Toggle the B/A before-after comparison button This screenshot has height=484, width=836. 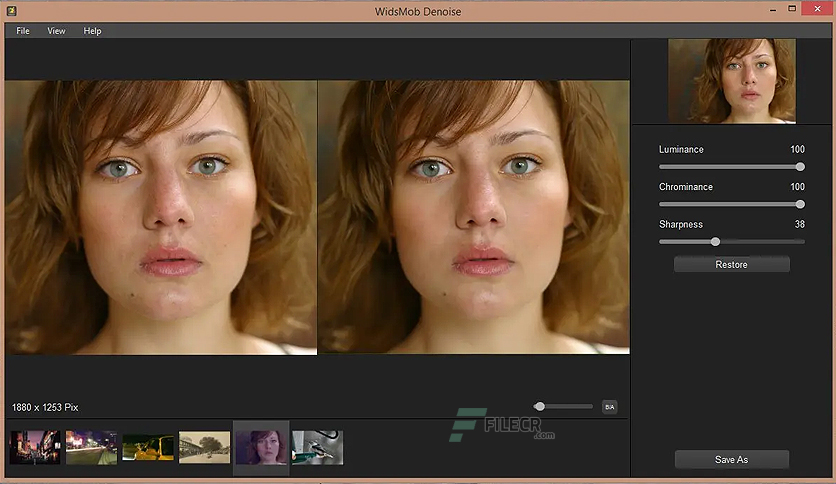pyautogui.click(x=609, y=407)
